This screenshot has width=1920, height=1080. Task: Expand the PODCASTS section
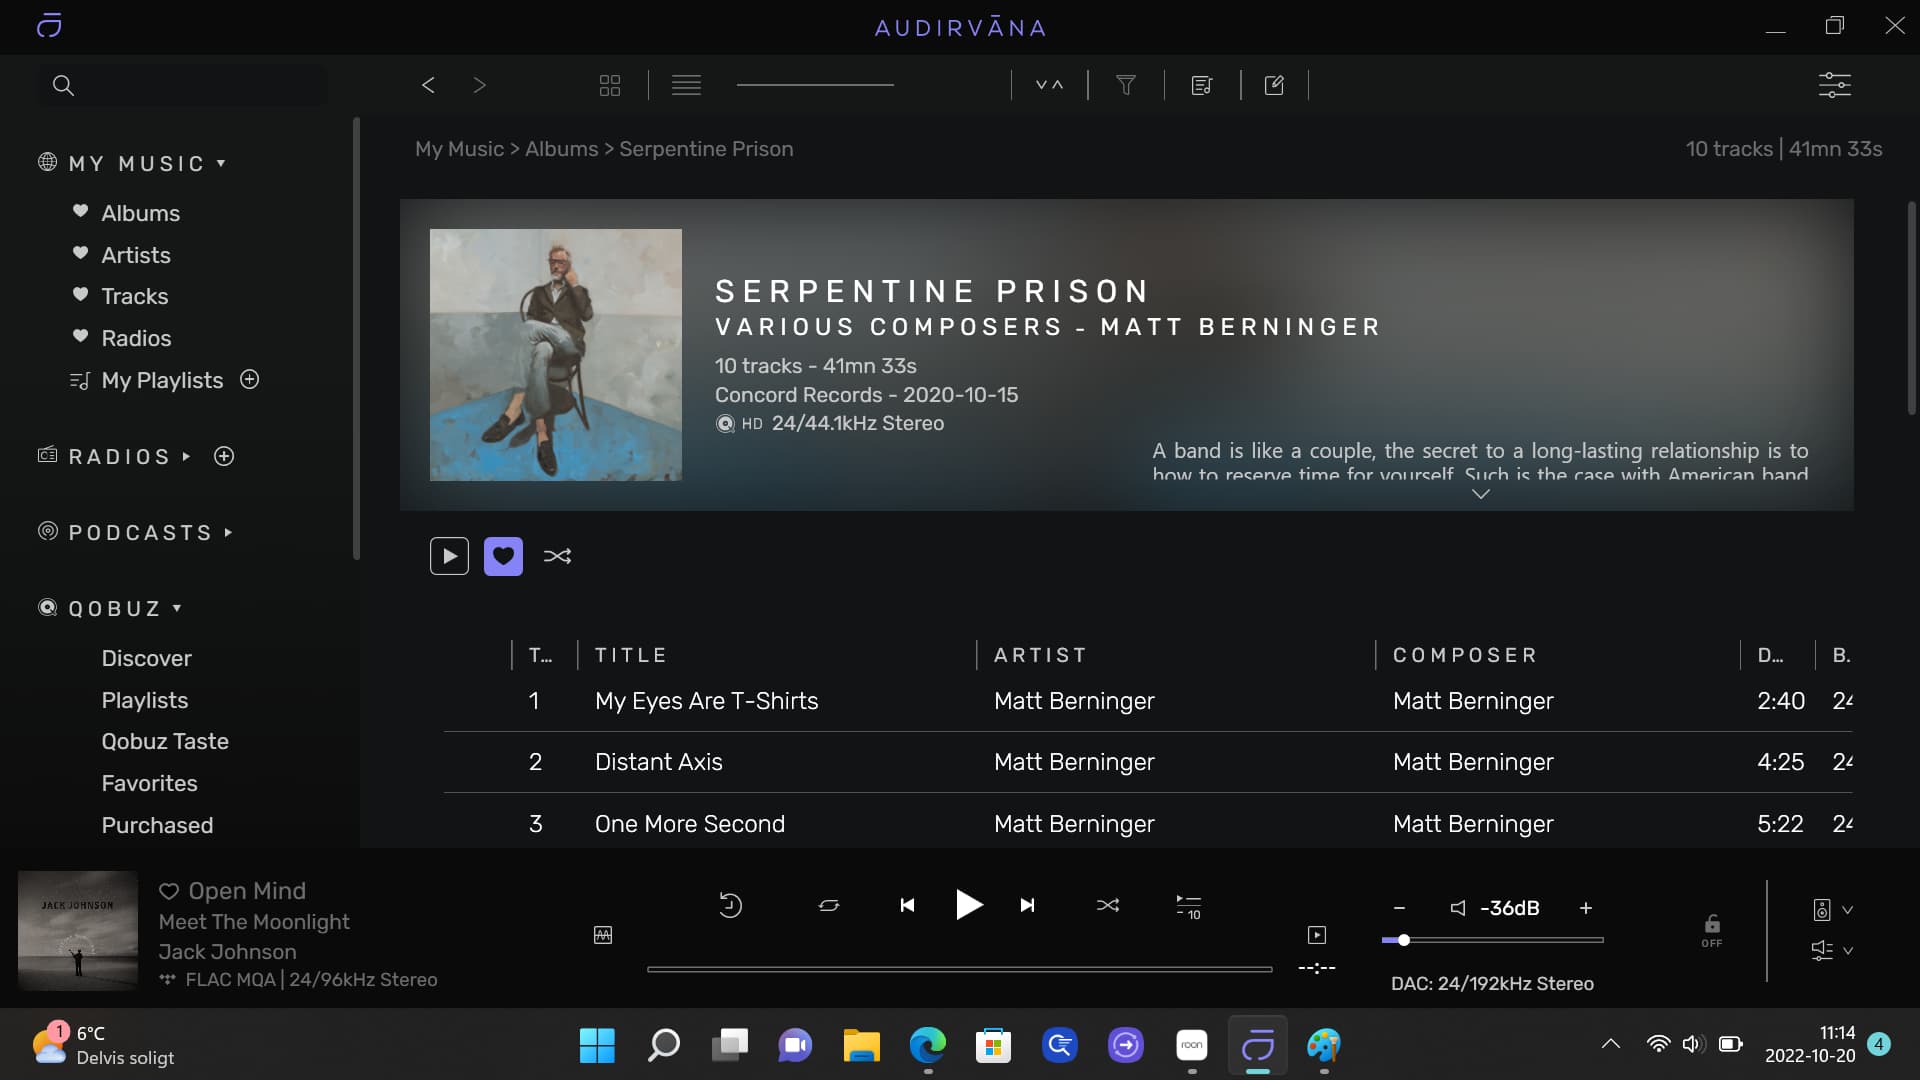[x=229, y=533]
